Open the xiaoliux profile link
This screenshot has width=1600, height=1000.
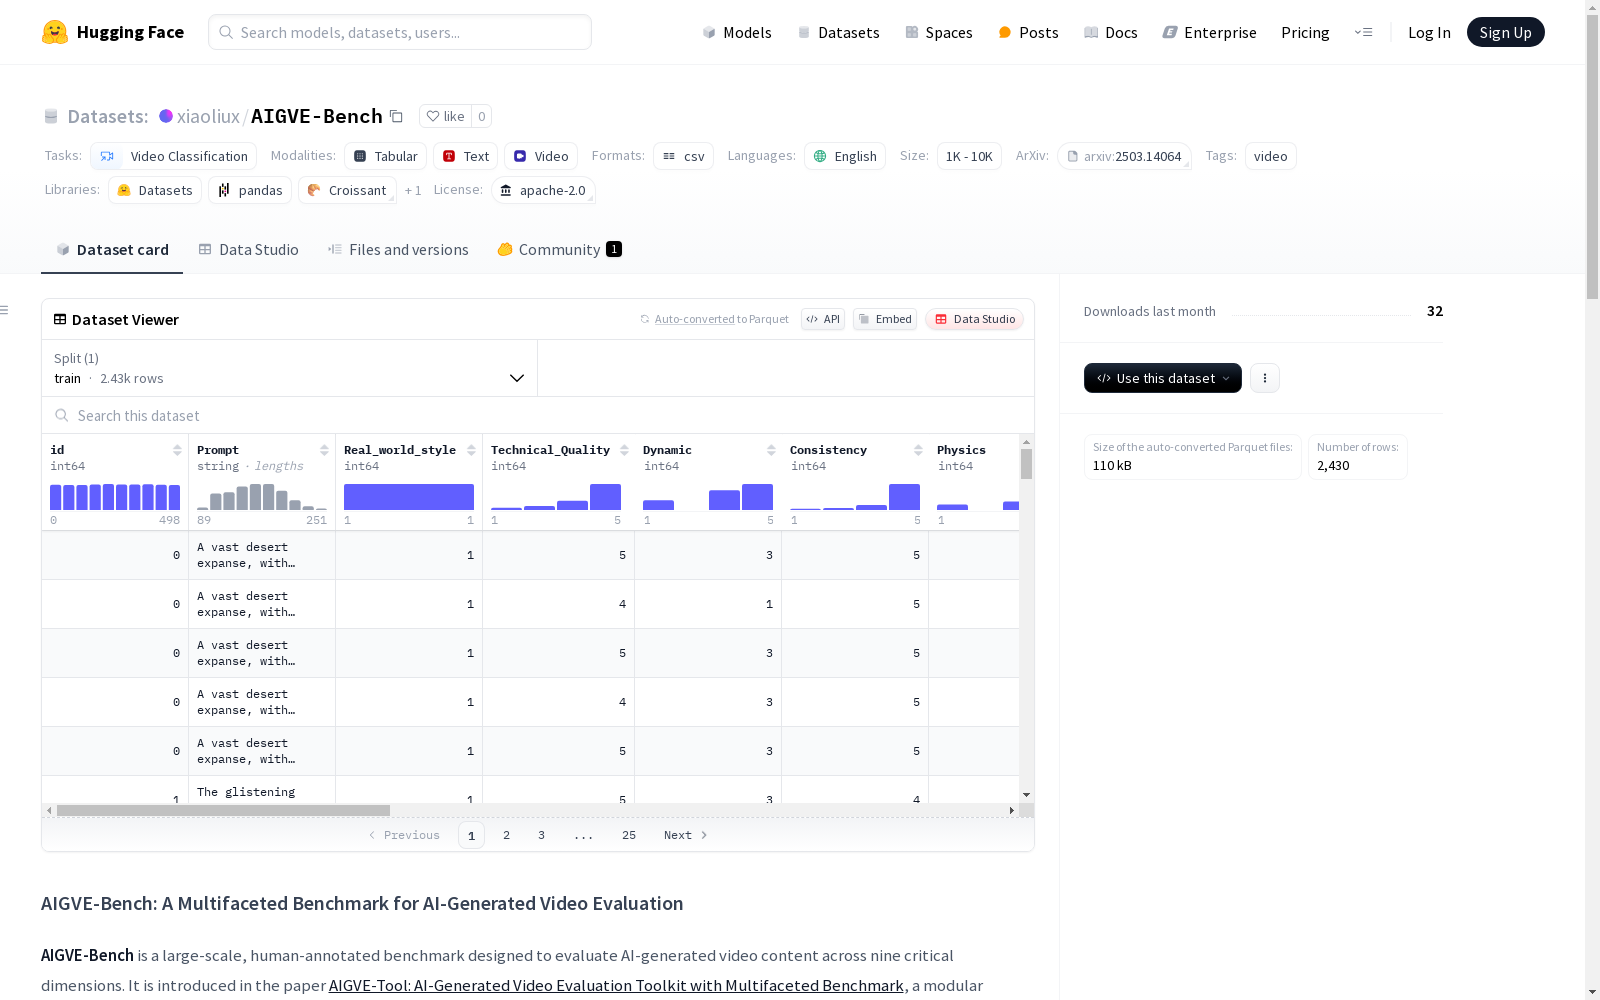click(x=208, y=116)
